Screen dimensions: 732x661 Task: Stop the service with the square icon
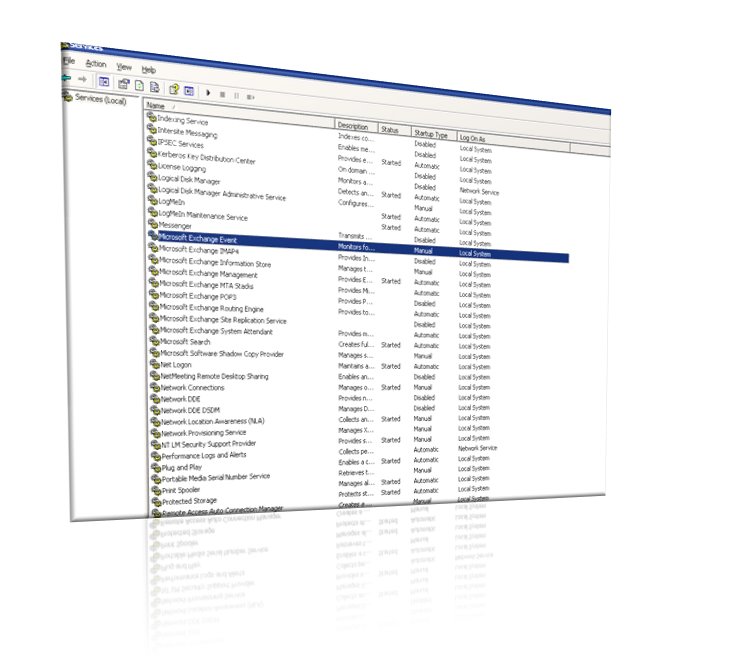[222, 94]
